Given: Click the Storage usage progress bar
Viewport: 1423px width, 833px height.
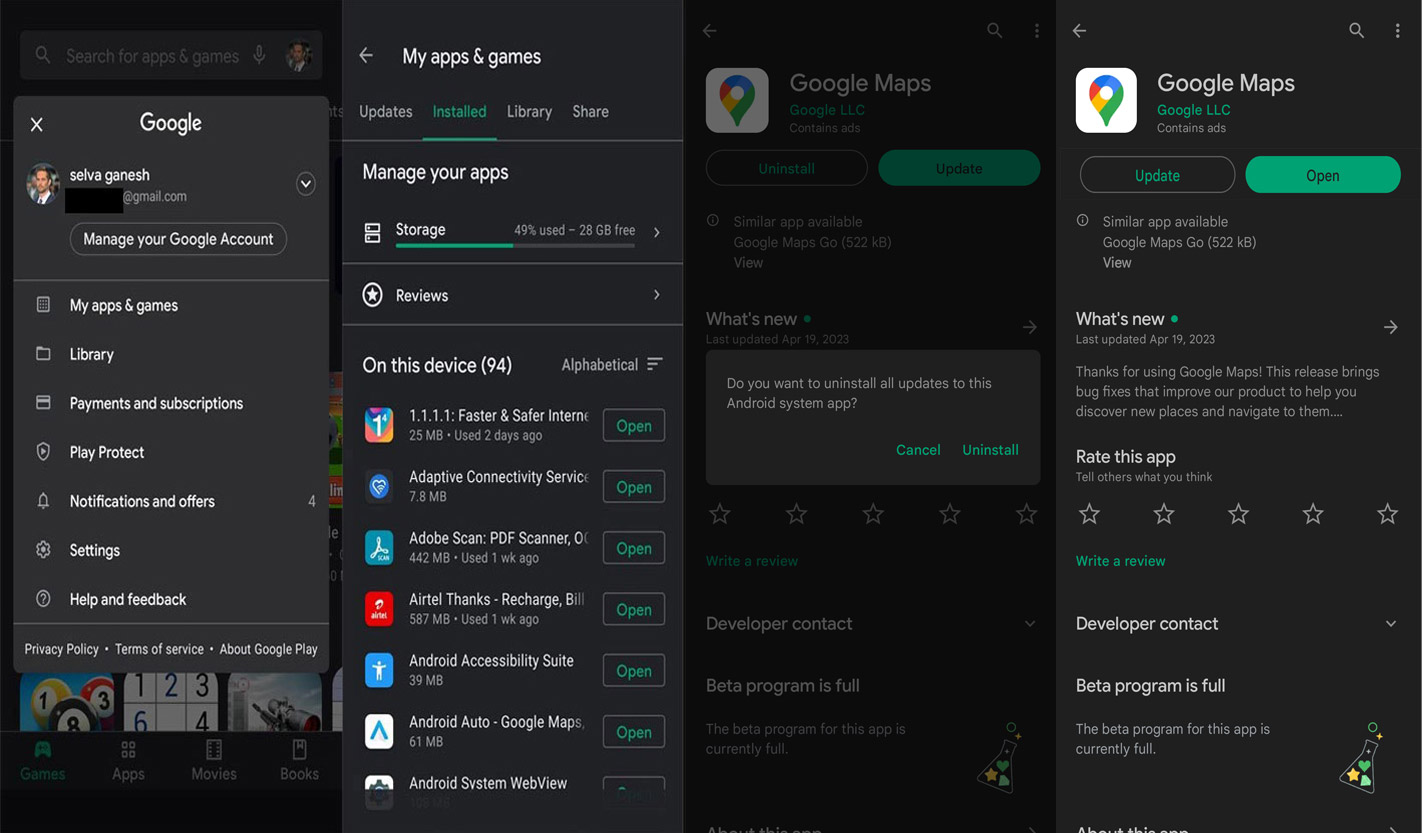Looking at the screenshot, I should [515, 245].
